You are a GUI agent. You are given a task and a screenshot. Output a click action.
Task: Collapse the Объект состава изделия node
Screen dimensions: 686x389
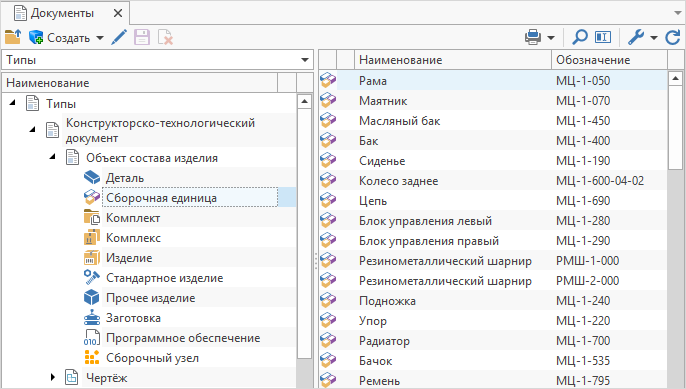coord(52,157)
